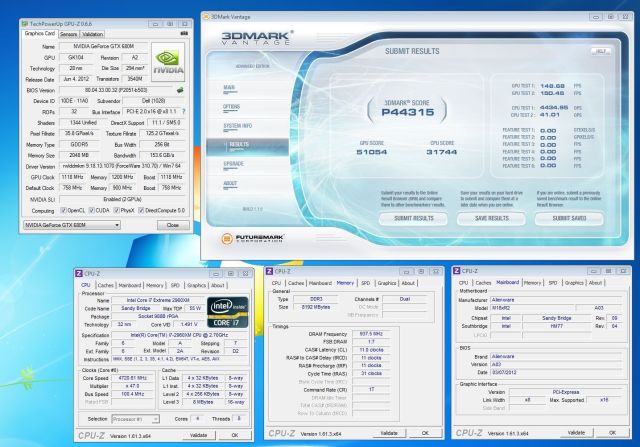640x447 pixels.
Task: Click the CPU-Z icon in the Mainboard window title
Action: click(x=456, y=271)
